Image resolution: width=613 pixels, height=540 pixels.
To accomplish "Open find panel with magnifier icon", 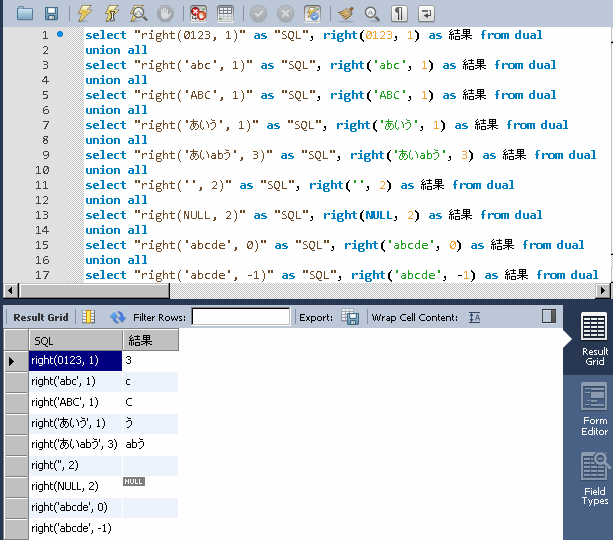I will [x=372, y=14].
